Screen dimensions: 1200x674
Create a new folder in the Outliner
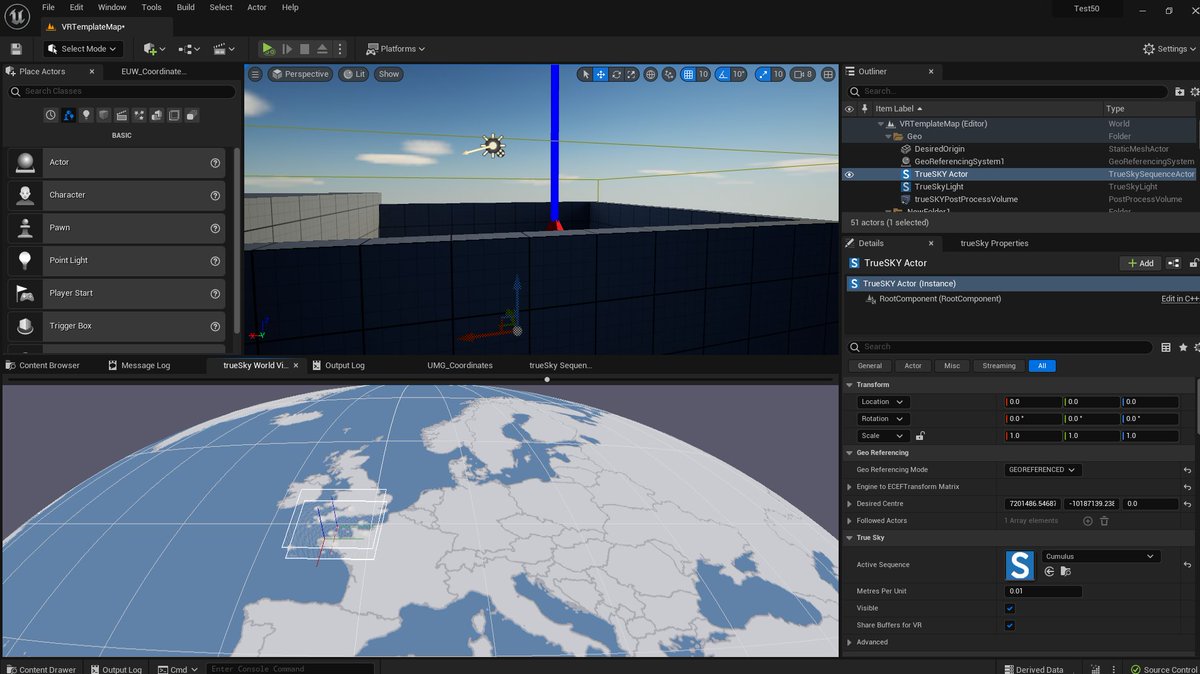tap(1179, 91)
